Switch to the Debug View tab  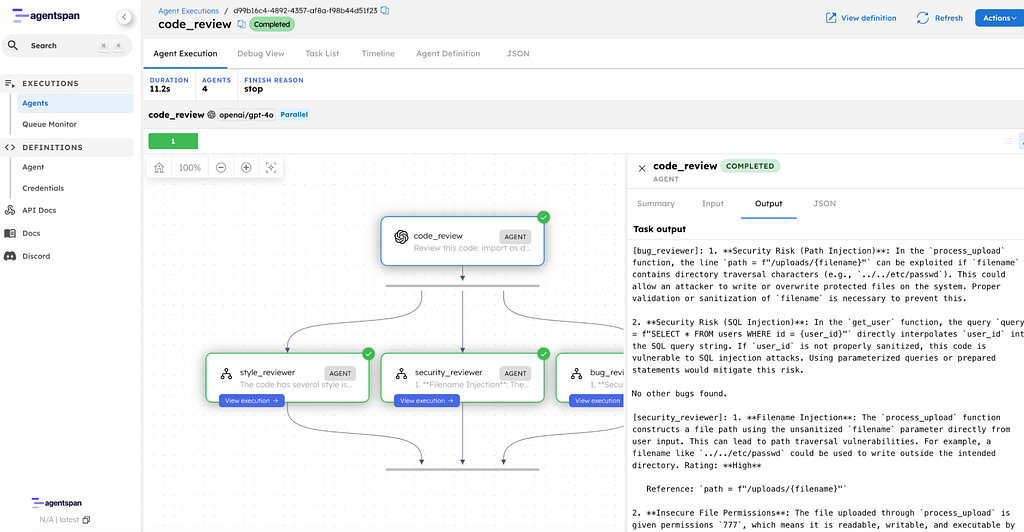point(260,53)
